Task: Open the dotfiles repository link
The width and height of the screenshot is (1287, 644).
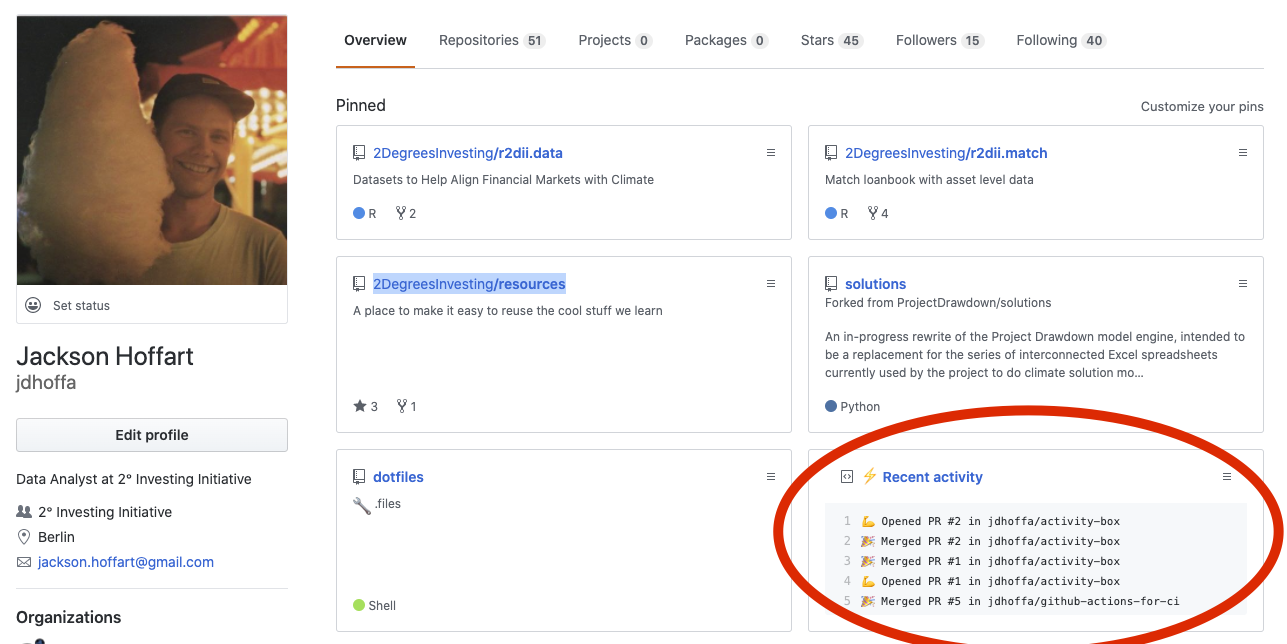Action: pyautogui.click(x=398, y=477)
